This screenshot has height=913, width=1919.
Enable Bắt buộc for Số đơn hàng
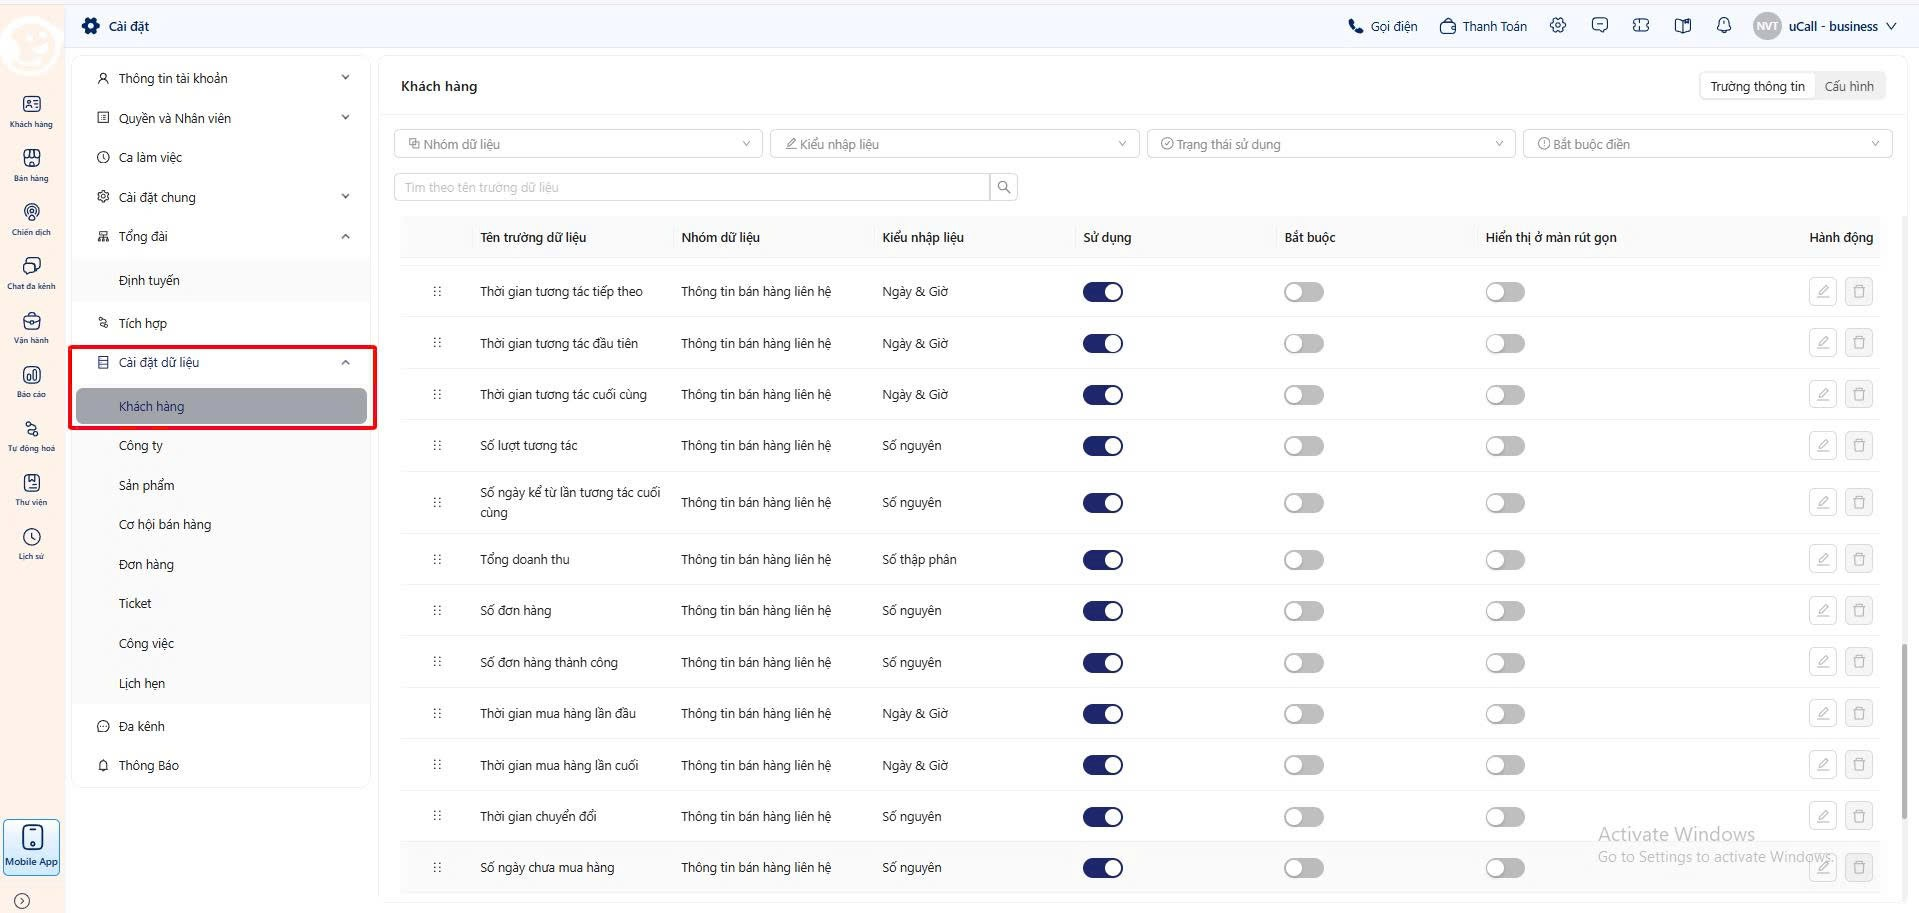point(1304,611)
